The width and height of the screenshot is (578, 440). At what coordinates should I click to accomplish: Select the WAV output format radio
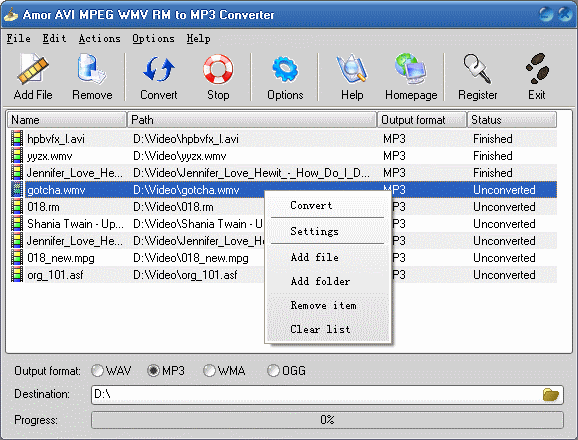click(x=97, y=370)
